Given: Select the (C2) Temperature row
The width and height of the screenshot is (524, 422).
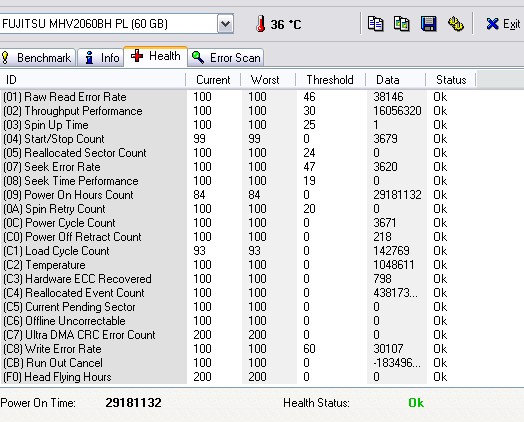Looking at the screenshot, I should pos(238,265).
